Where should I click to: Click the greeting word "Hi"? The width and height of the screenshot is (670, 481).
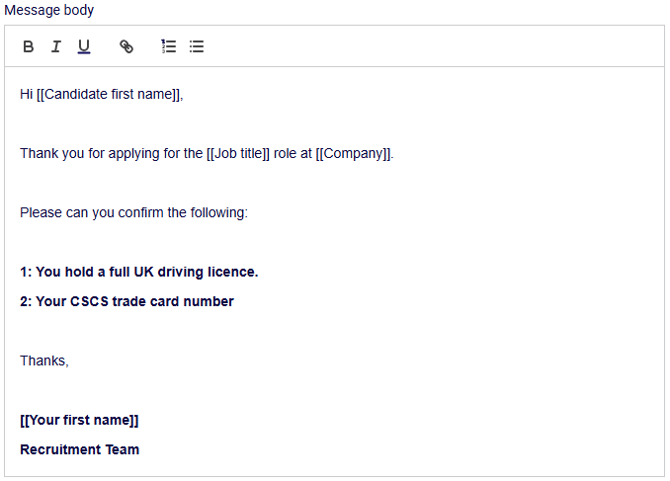[26, 95]
